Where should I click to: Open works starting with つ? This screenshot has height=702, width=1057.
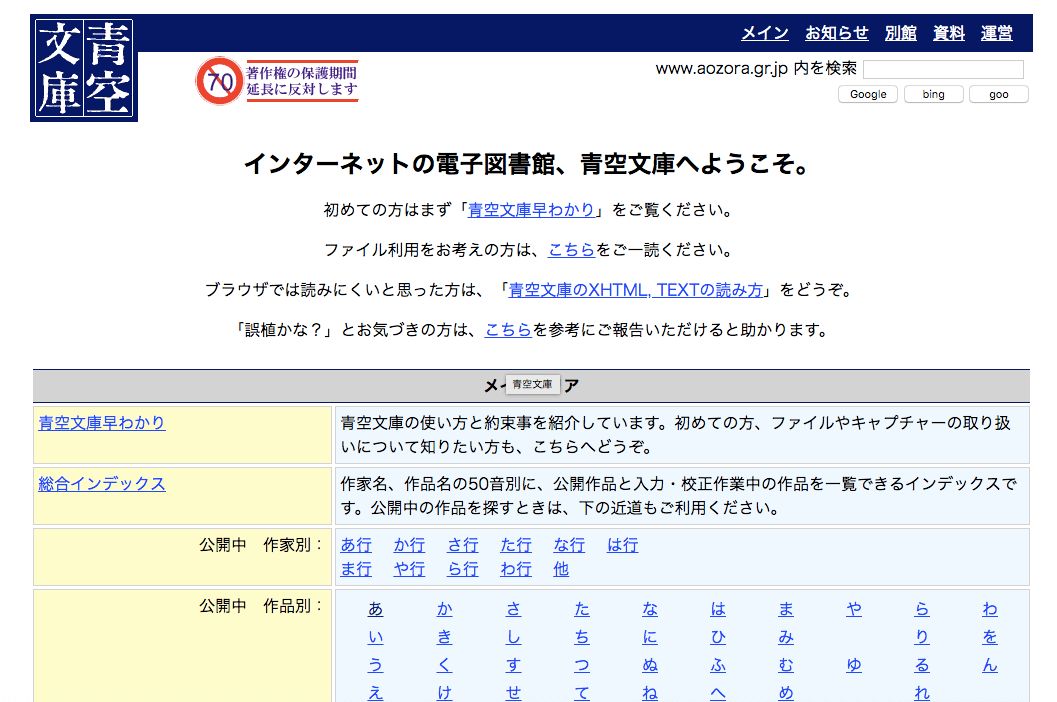click(582, 666)
